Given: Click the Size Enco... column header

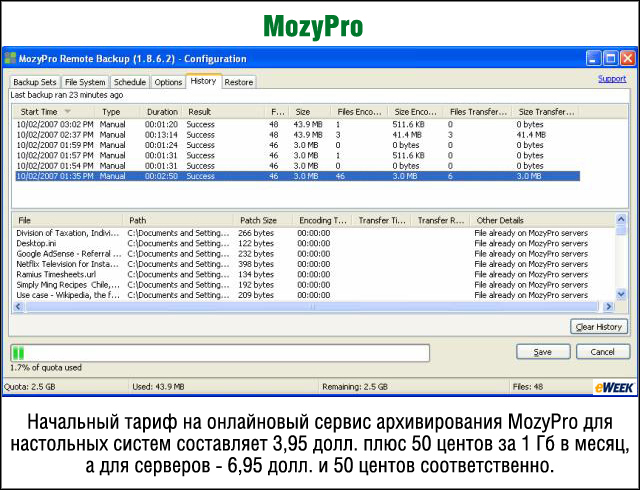Looking at the screenshot, I should pyautogui.click(x=416, y=111).
